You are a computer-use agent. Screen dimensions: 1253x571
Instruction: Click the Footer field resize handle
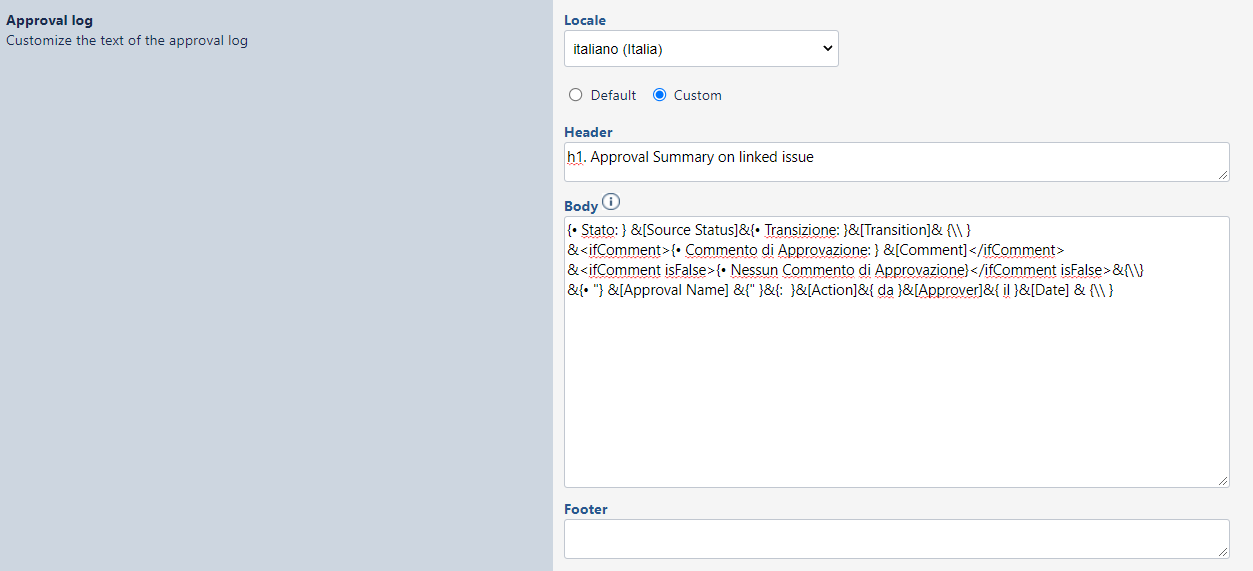point(1223,552)
